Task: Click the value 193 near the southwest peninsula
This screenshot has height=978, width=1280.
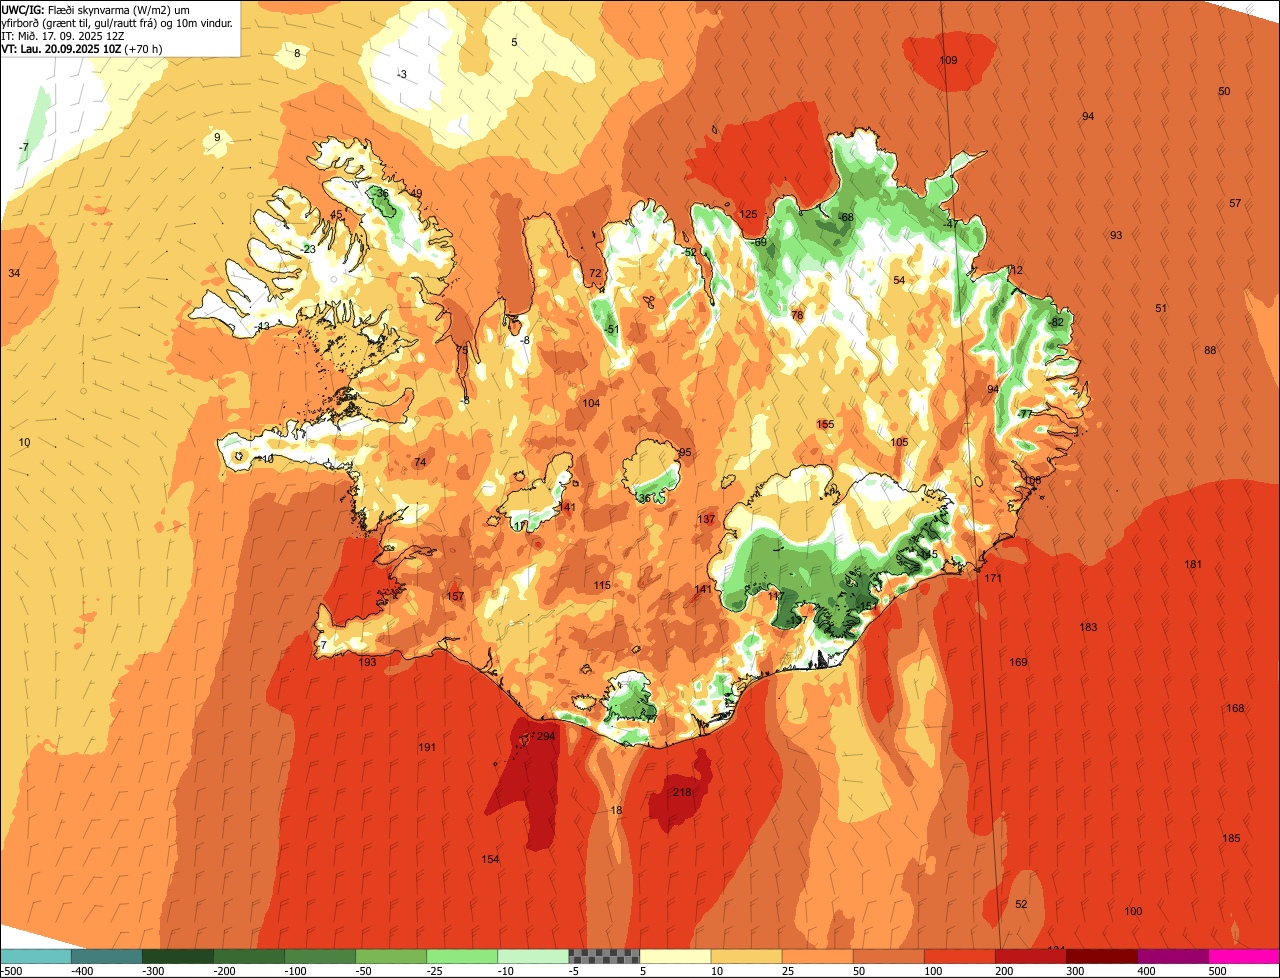Action: 367,662
